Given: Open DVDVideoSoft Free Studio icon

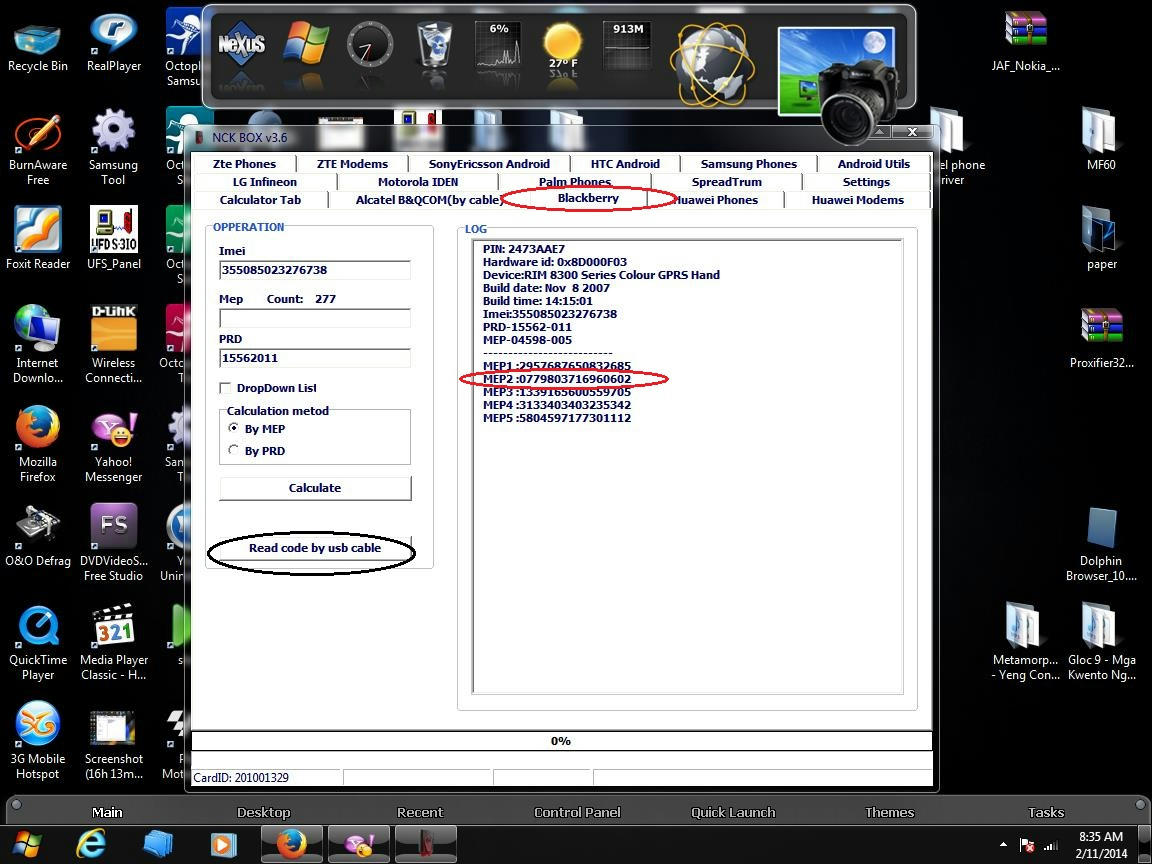Looking at the screenshot, I should pyautogui.click(x=113, y=541).
